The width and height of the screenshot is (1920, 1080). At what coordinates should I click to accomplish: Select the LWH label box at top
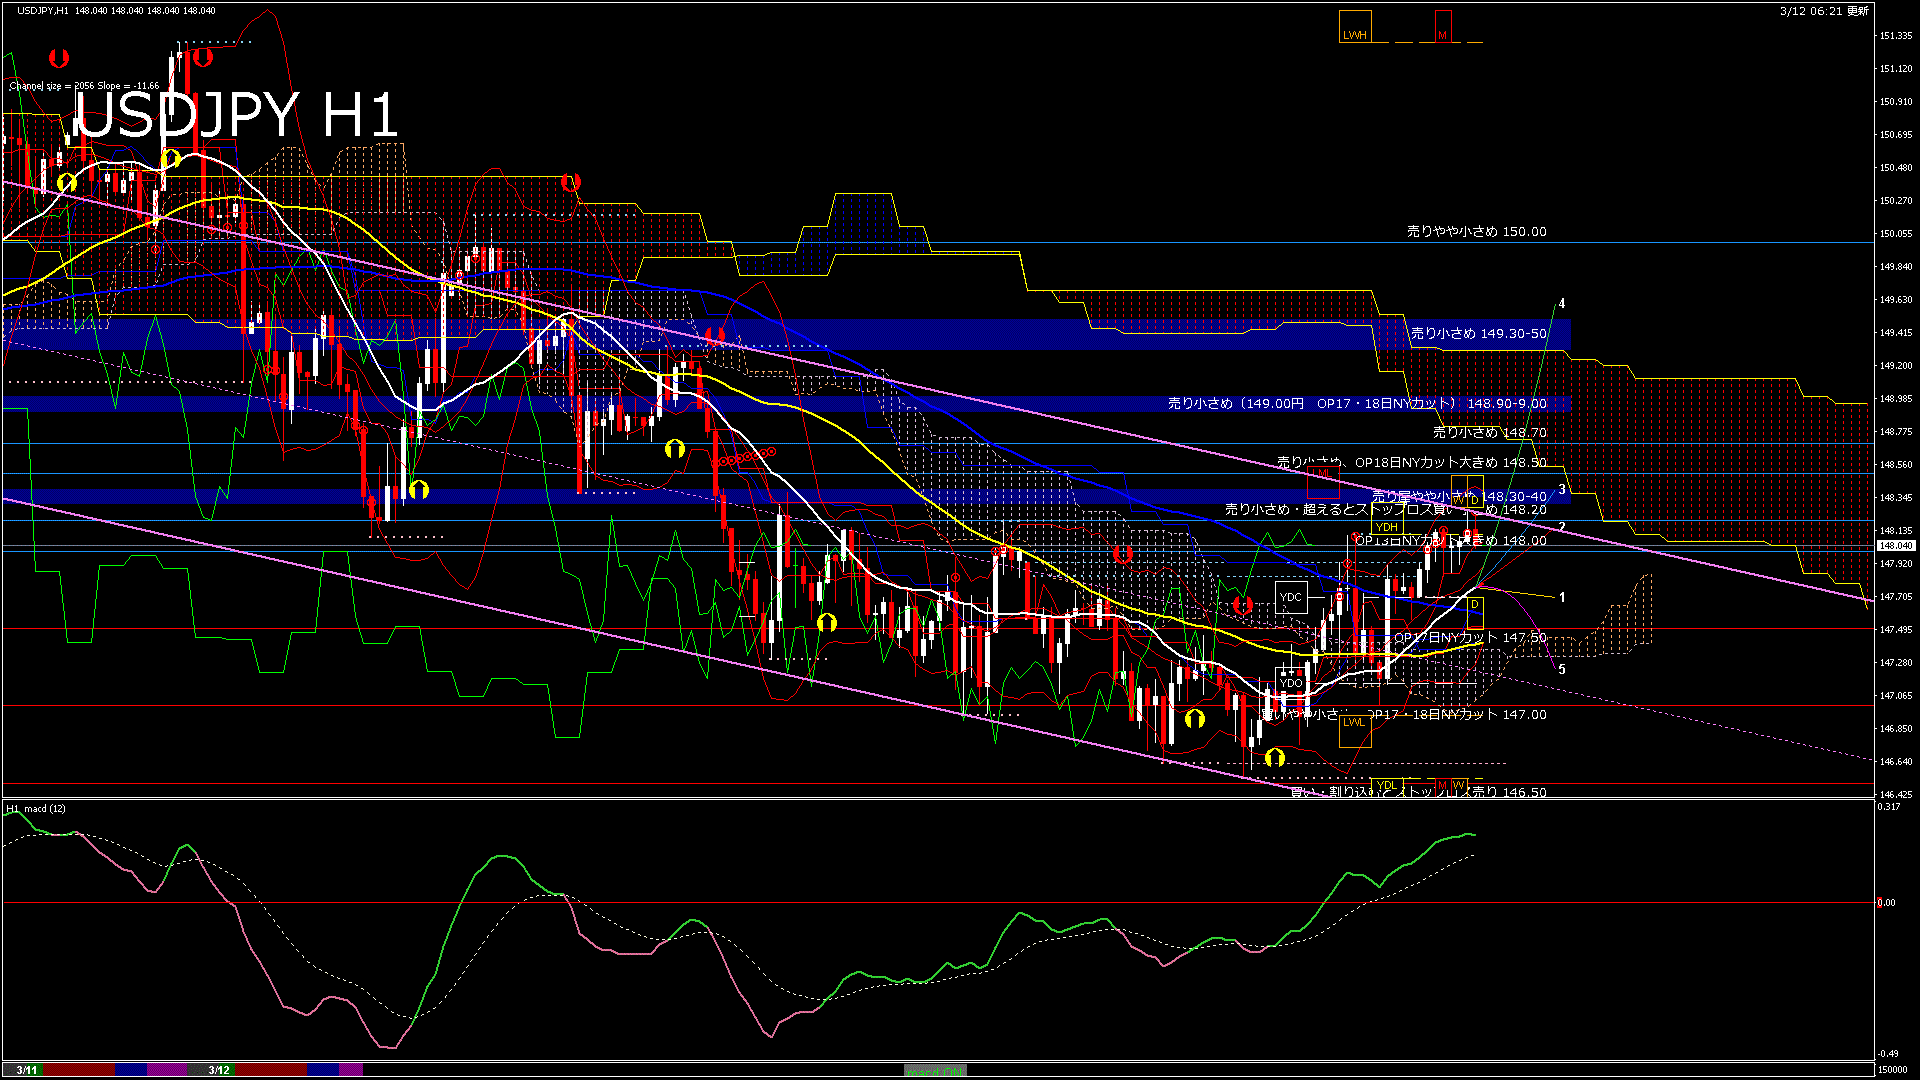(x=1355, y=27)
